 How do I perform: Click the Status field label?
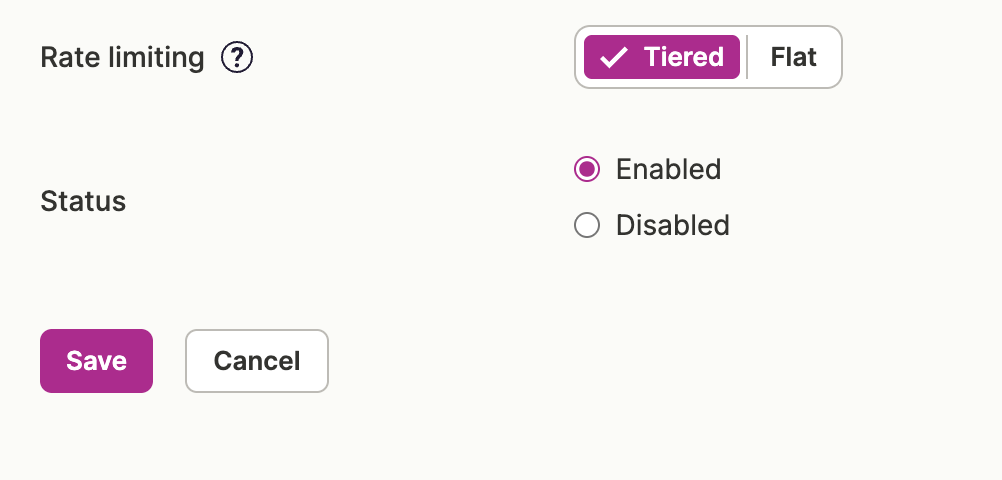click(83, 201)
